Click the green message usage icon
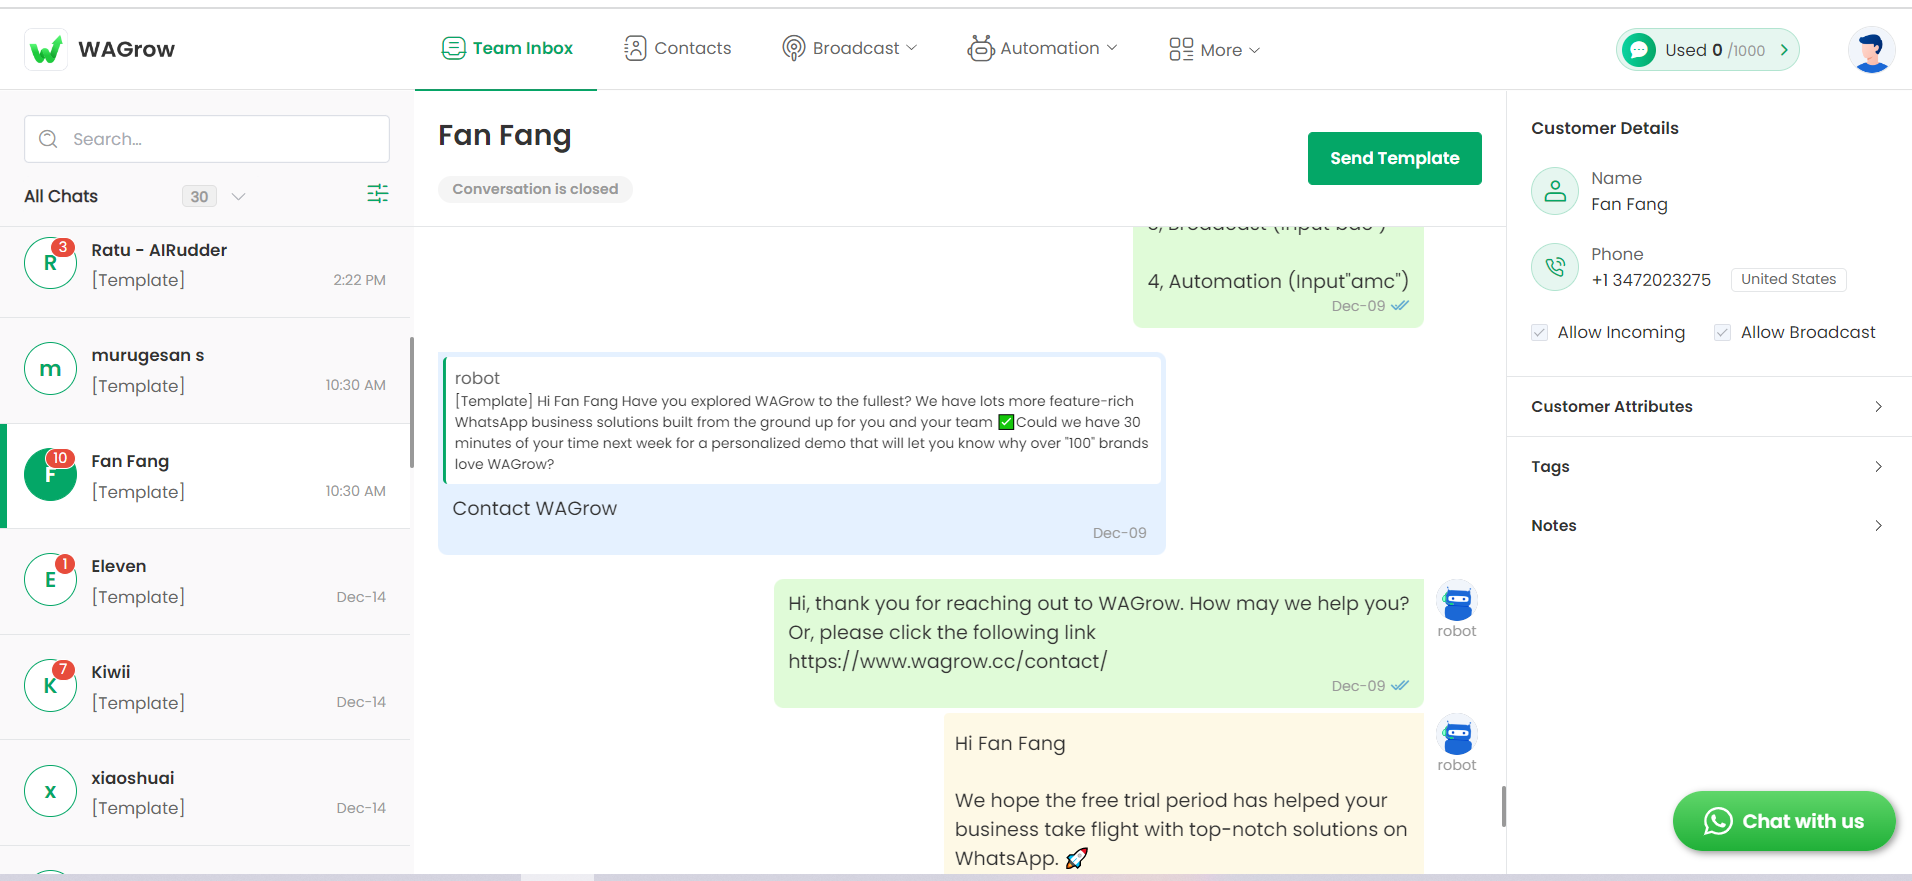This screenshot has height=881, width=1912. coord(1639,50)
